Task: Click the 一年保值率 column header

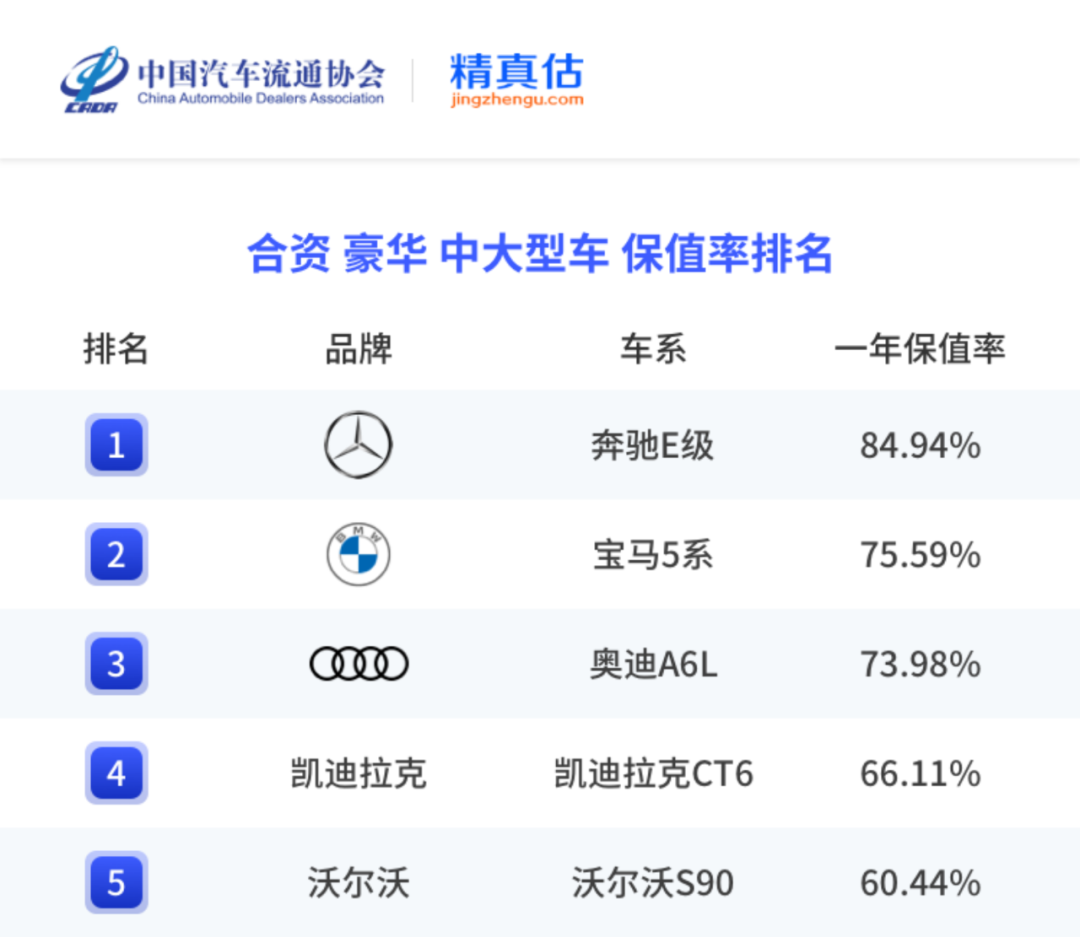Action: (x=920, y=349)
